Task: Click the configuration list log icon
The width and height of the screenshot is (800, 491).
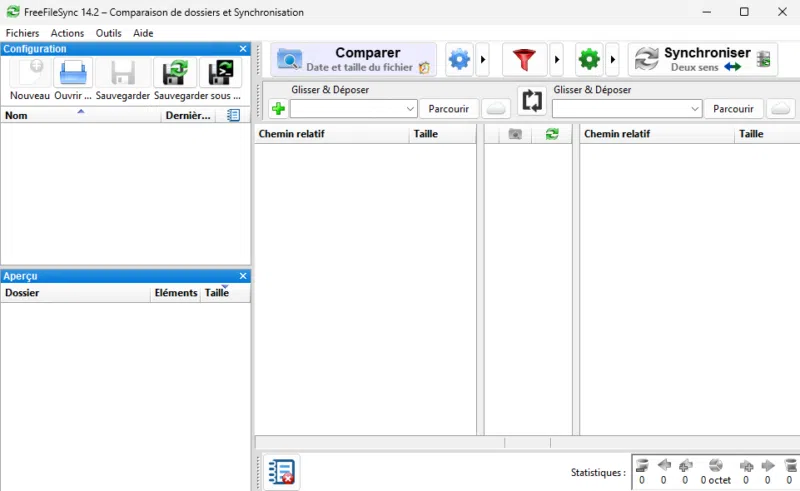Action: [233, 115]
